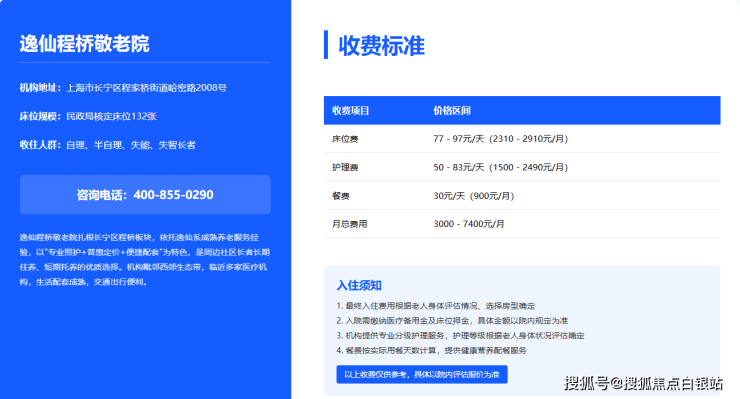The image size is (740, 399).
Task: Click the 50 - 83元/天 price cell
Action: (x=501, y=167)
